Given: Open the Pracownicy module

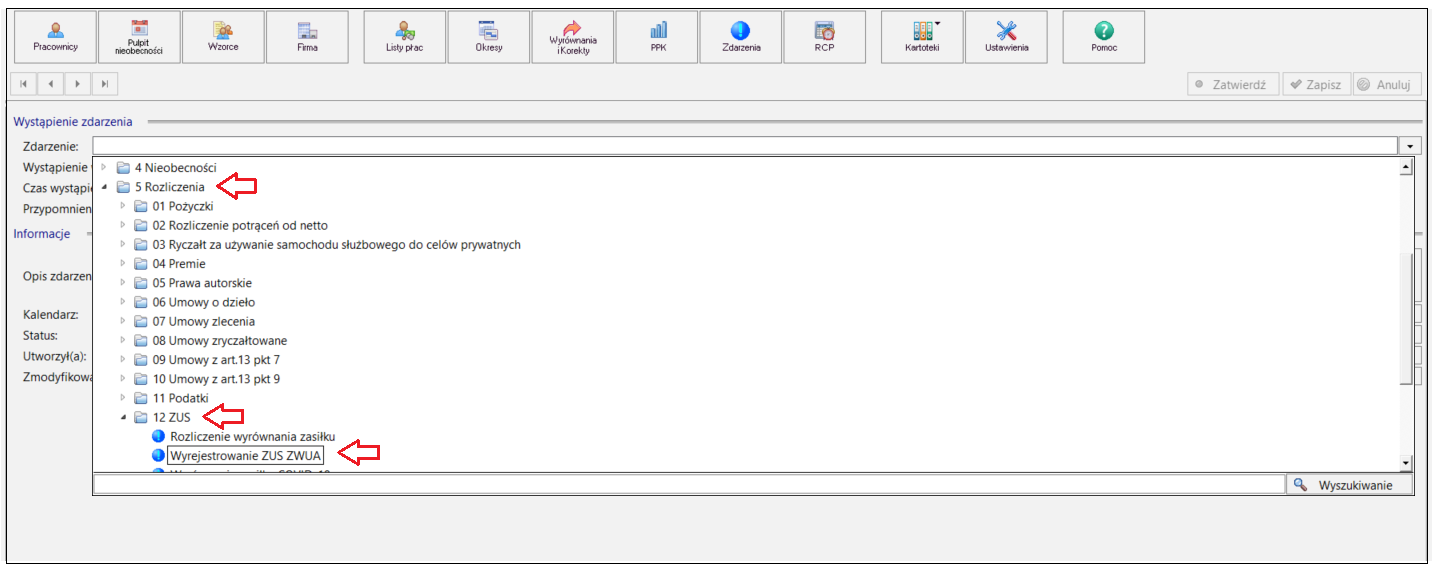Looking at the screenshot, I should pyautogui.click(x=55, y=37).
